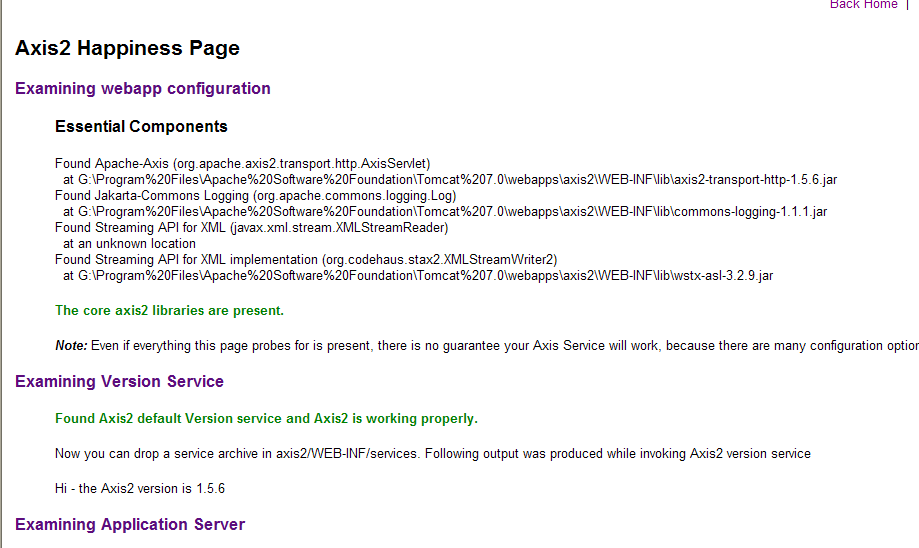Click the Note paragraph about Axis Service
This screenshot has height=548, width=919.
[x=487, y=346]
